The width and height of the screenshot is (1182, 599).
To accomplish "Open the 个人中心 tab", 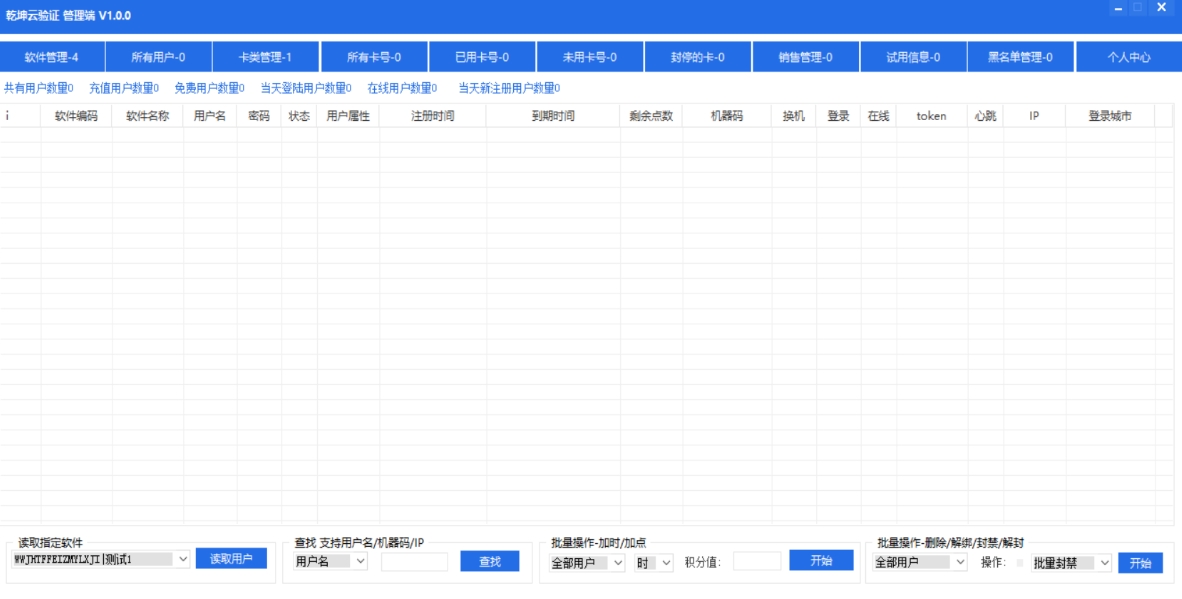I will (1127, 57).
